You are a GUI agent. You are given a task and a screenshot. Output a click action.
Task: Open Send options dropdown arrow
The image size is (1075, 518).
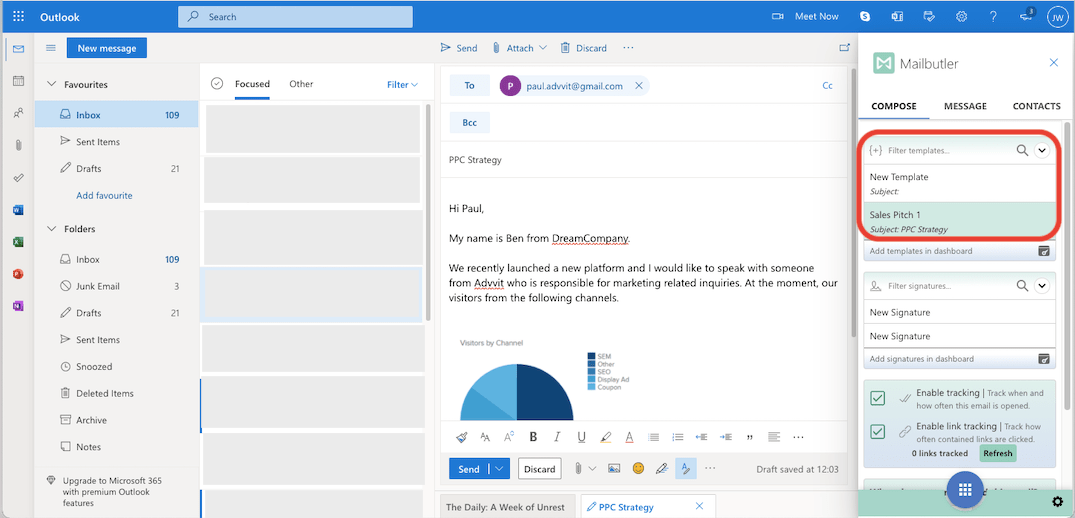(x=500, y=469)
